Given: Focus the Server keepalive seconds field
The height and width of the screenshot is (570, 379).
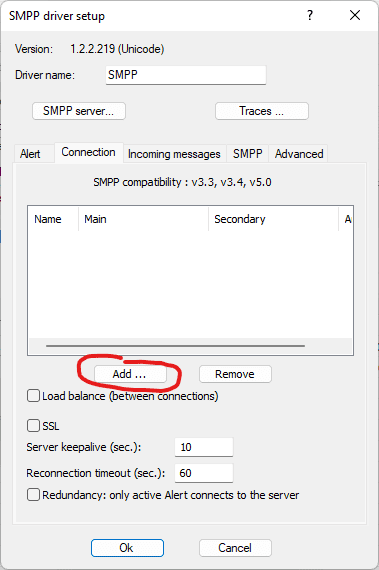Looking at the screenshot, I should pyautogui.click(x=204, y=447).
